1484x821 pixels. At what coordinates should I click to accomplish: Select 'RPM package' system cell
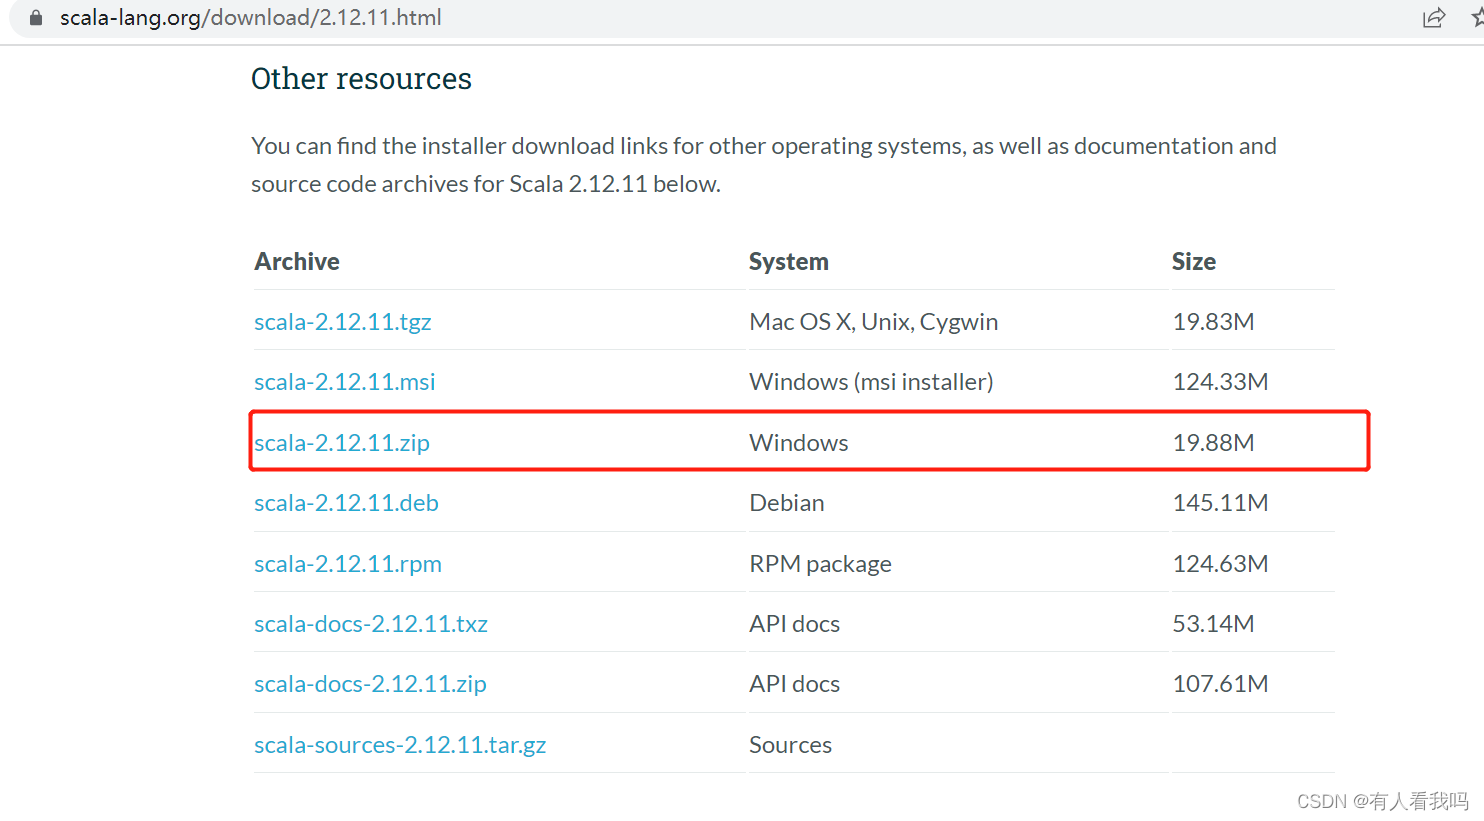tap(820, 564)
